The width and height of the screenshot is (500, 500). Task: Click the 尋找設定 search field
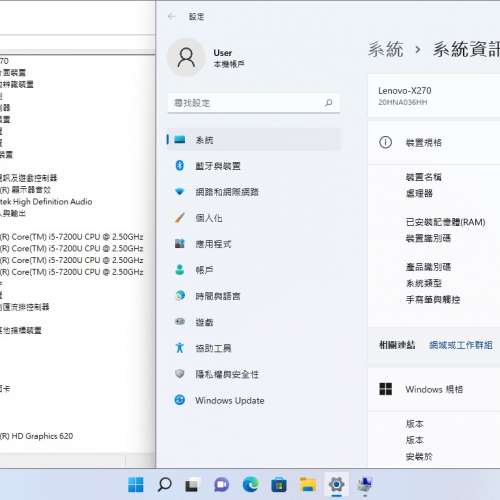(254, 103)
